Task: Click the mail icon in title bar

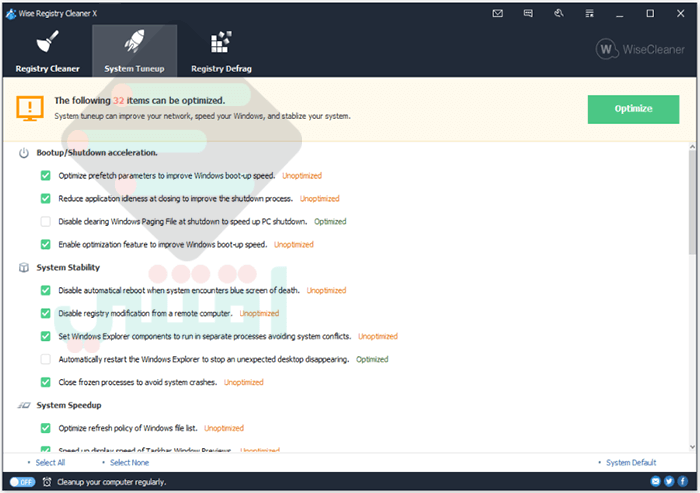Action: [497, 13]
